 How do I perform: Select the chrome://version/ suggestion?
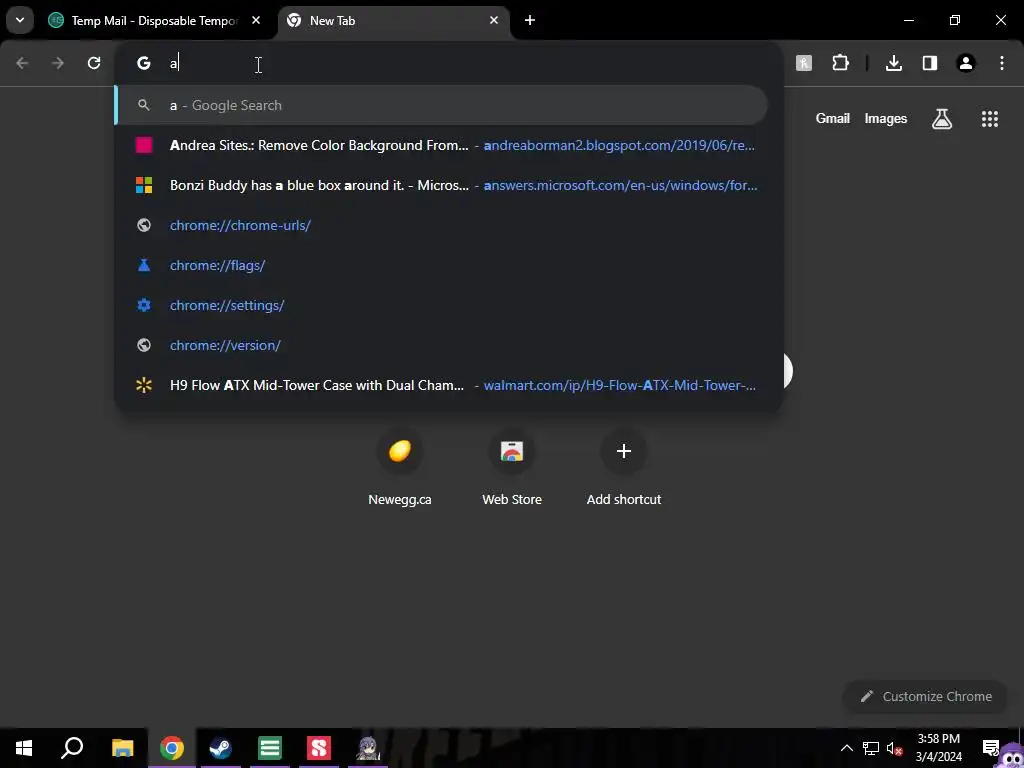449,345
